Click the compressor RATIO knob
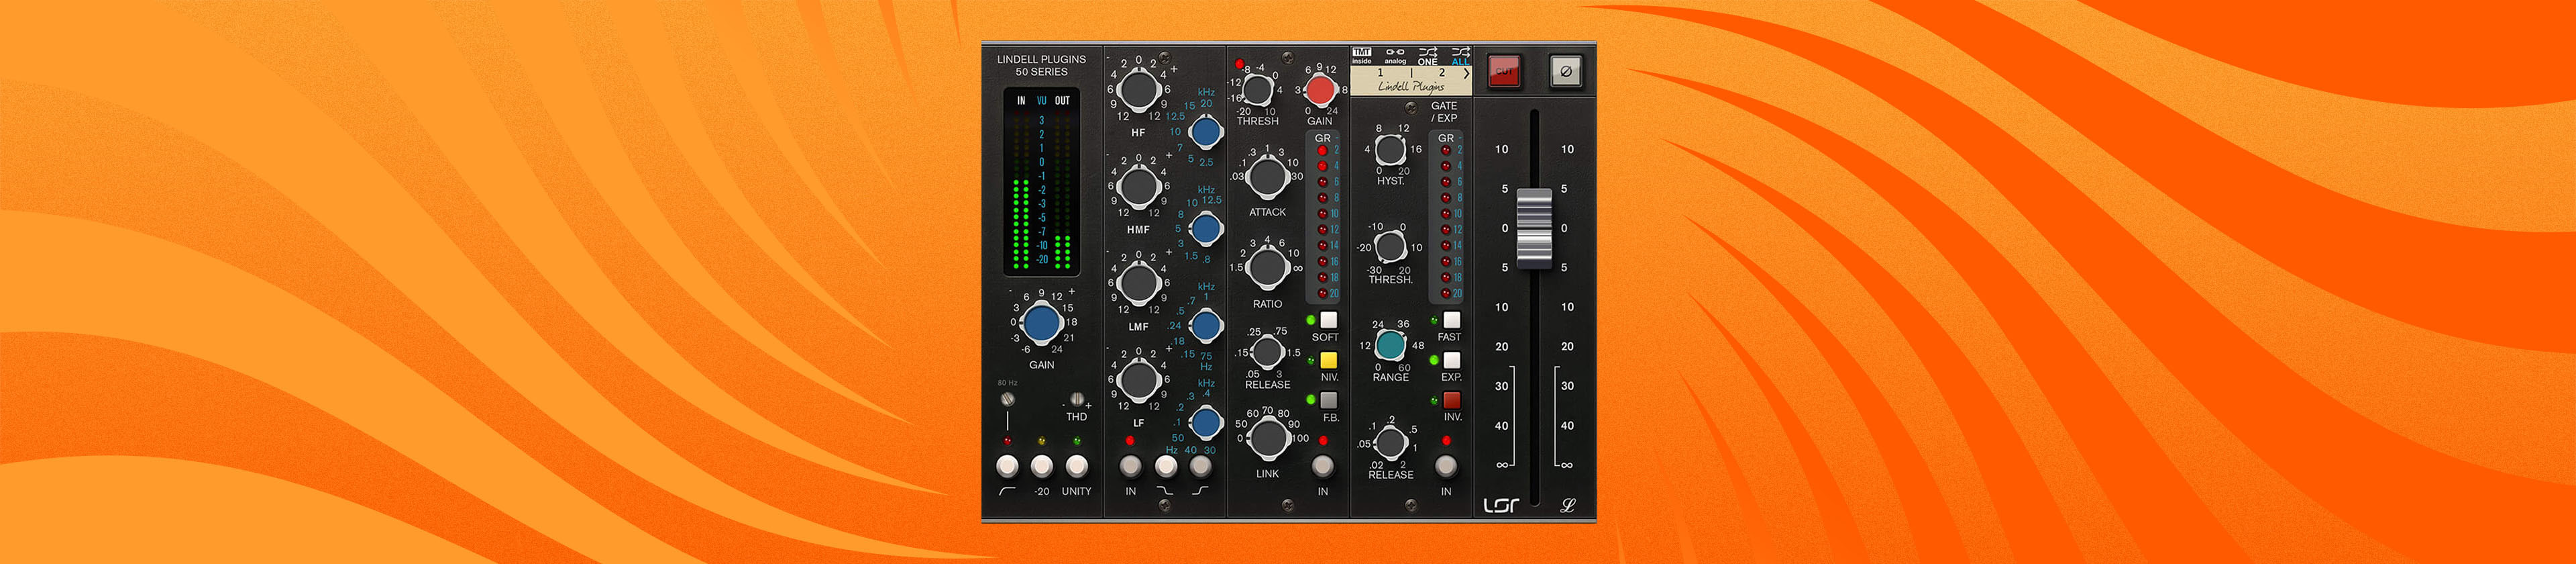 coord(1267,267)
